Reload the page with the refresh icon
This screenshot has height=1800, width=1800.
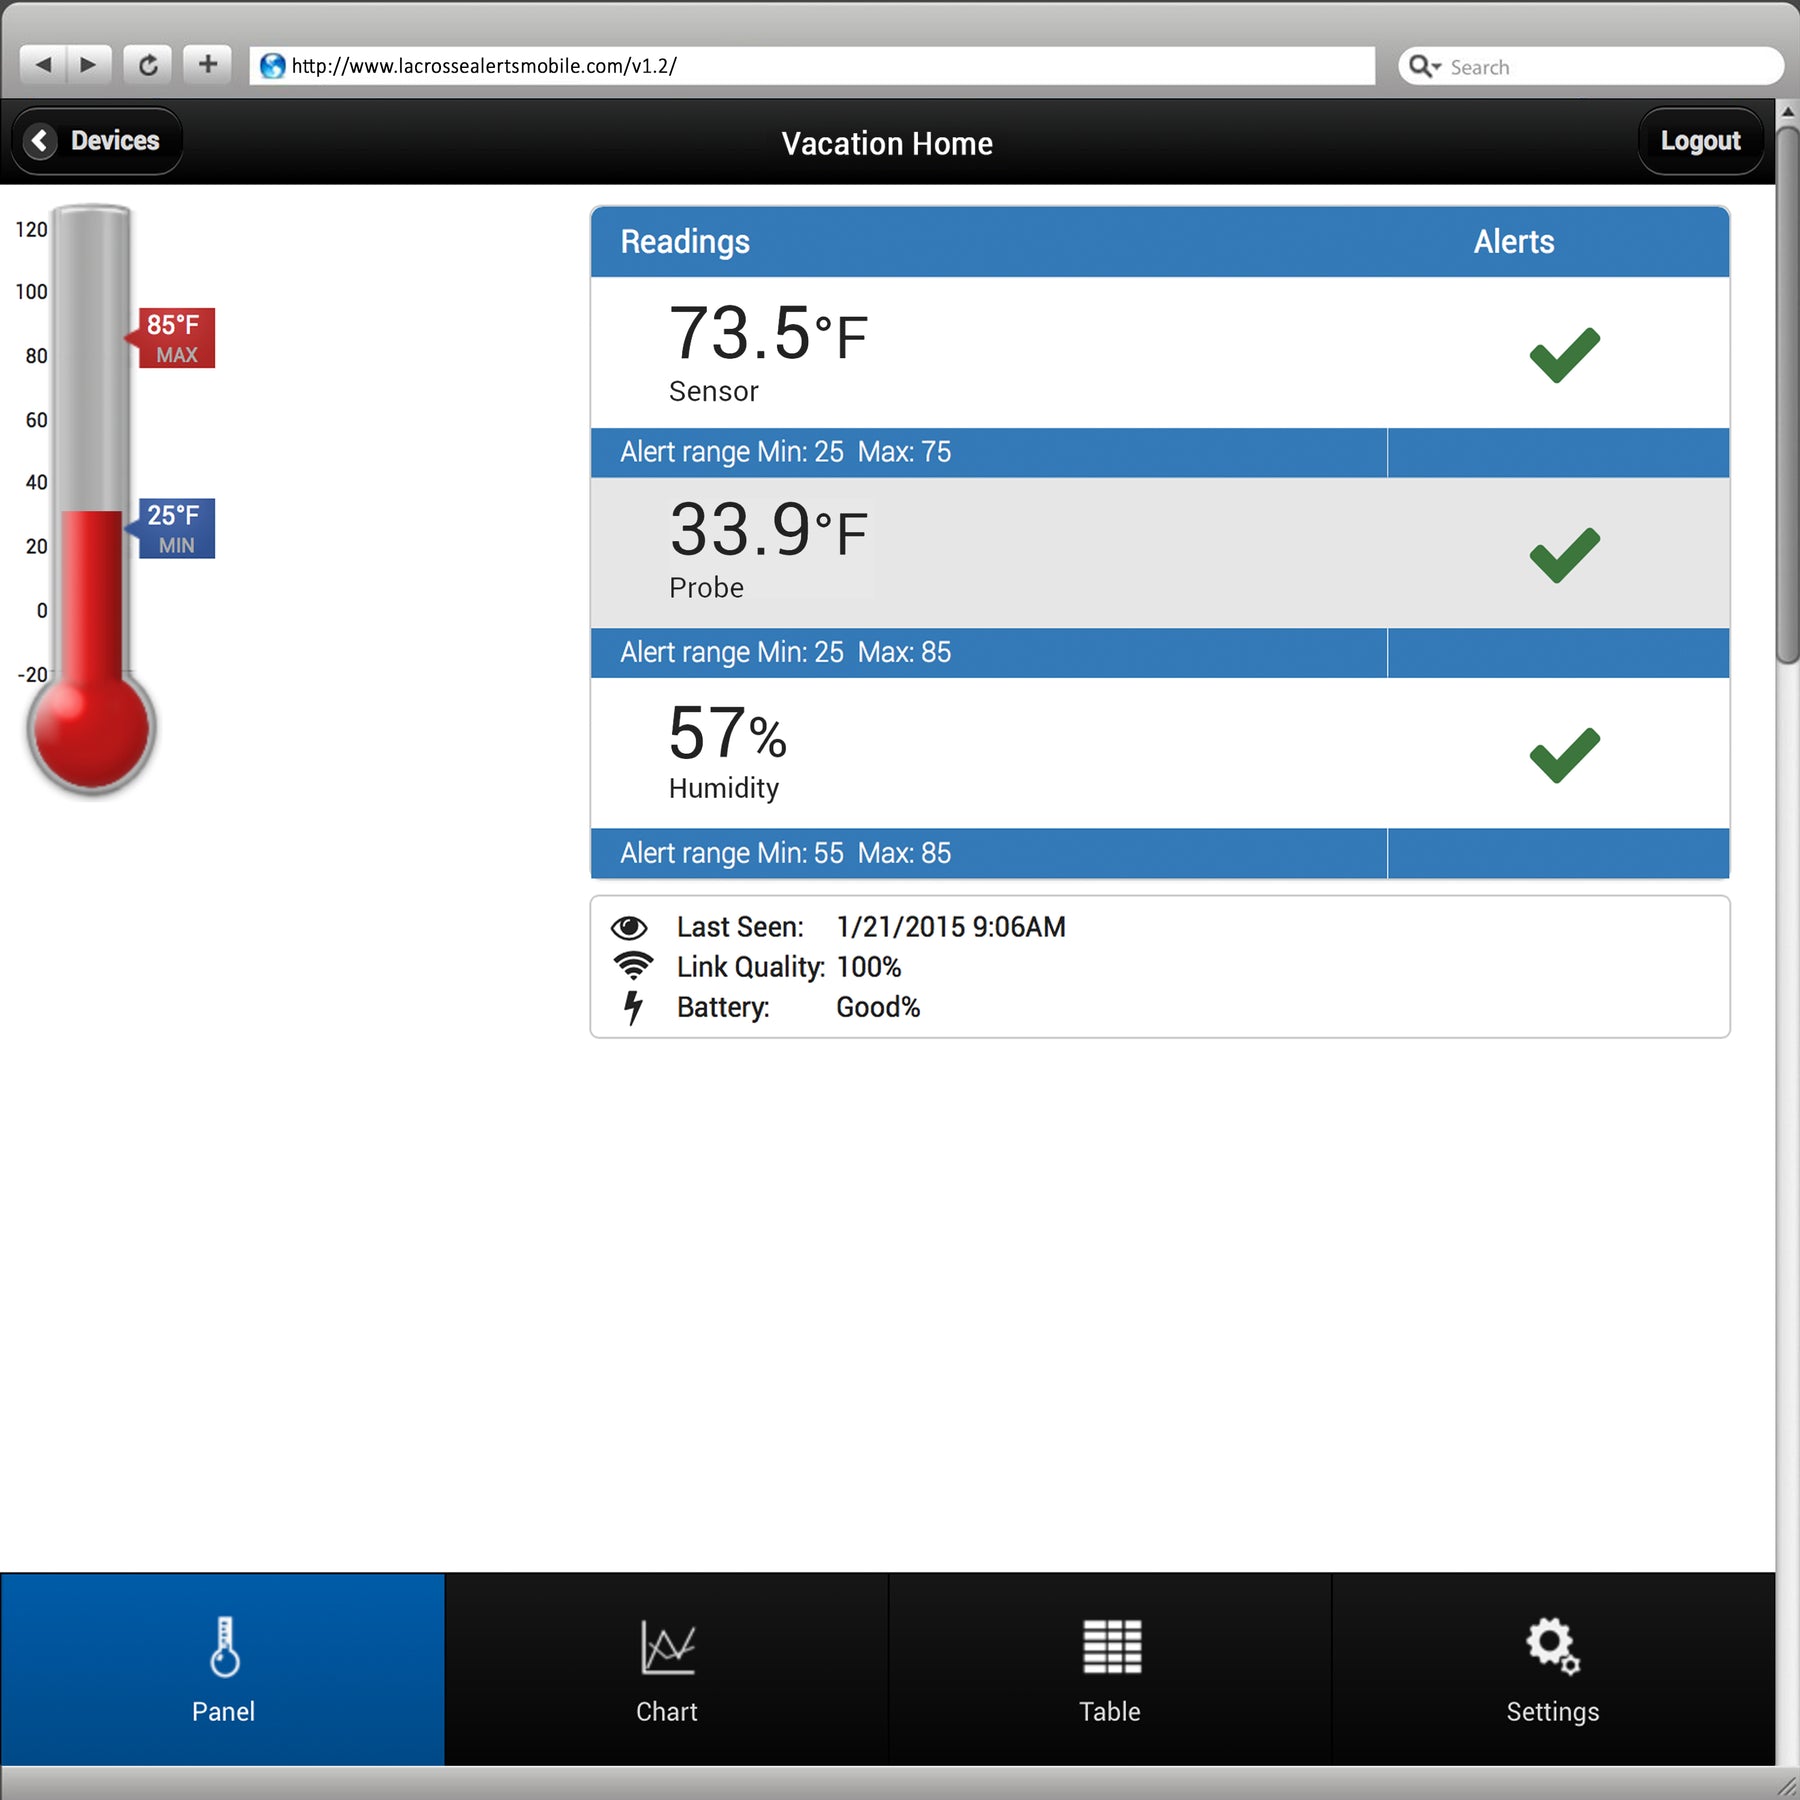pyautogui.click(x=148, y=65)
